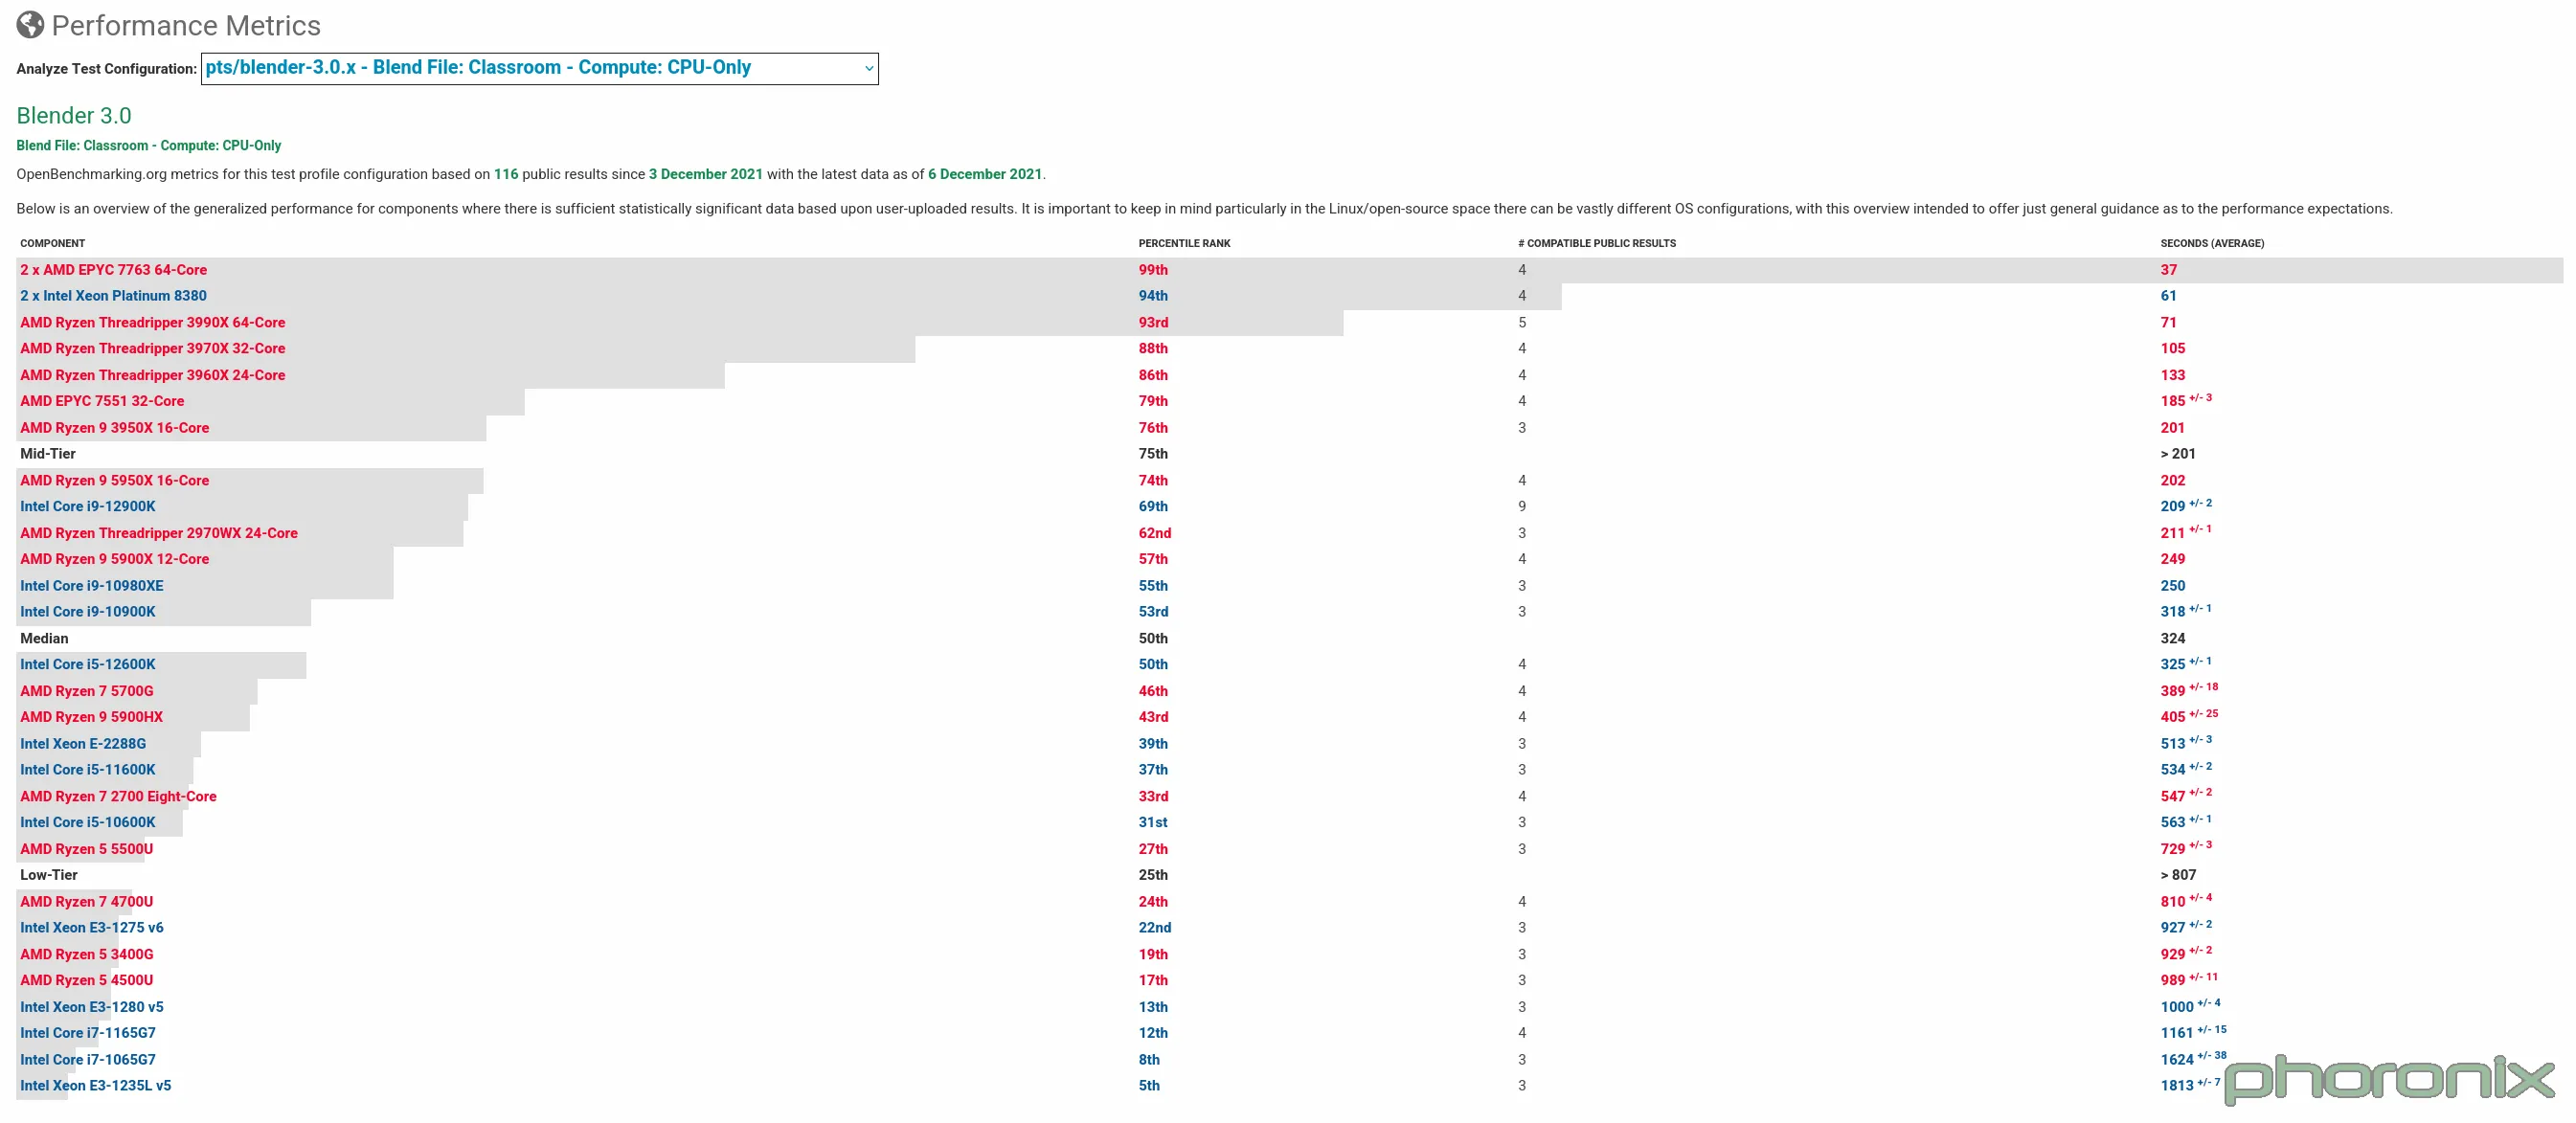Select AMD Ryzen Threadripper 3990X 64-Core
The width and height of the screenshot is (2576, 1123).
pos(152,323)
